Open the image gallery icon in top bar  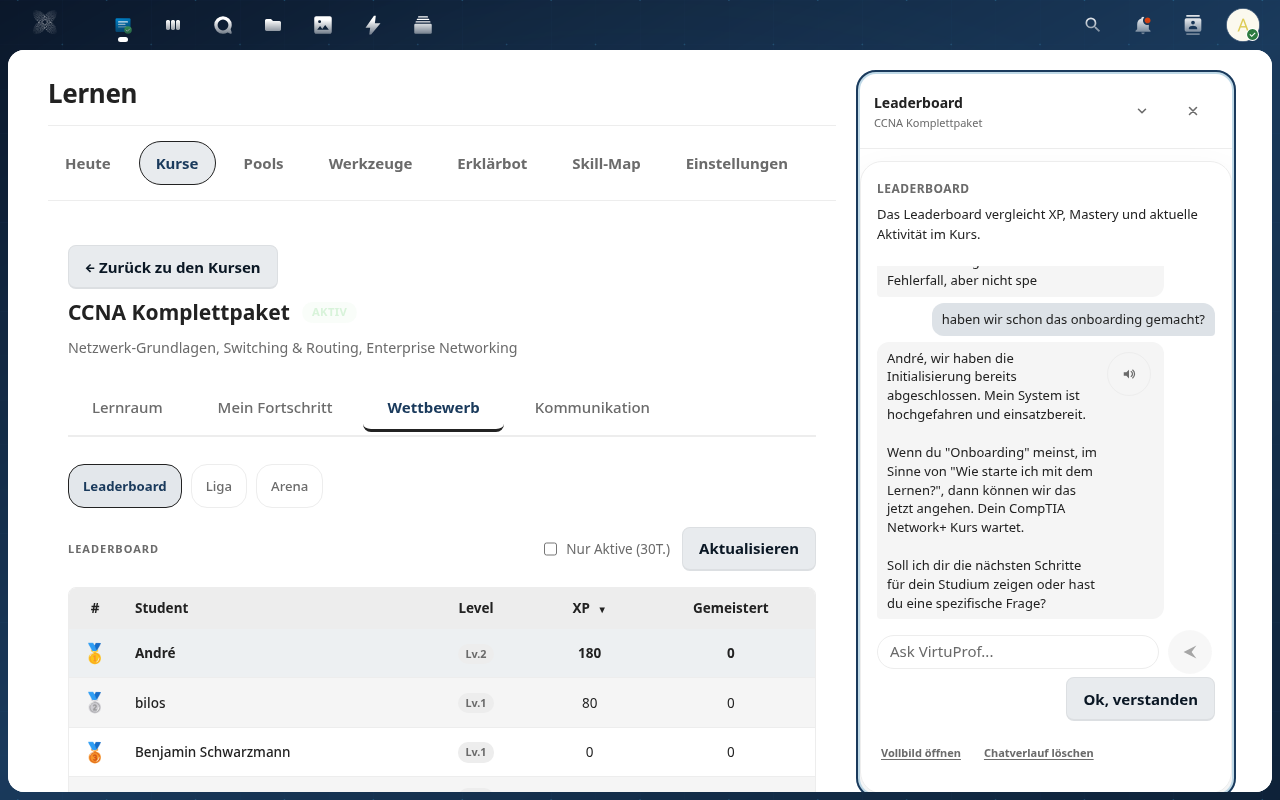pos(322,25)
